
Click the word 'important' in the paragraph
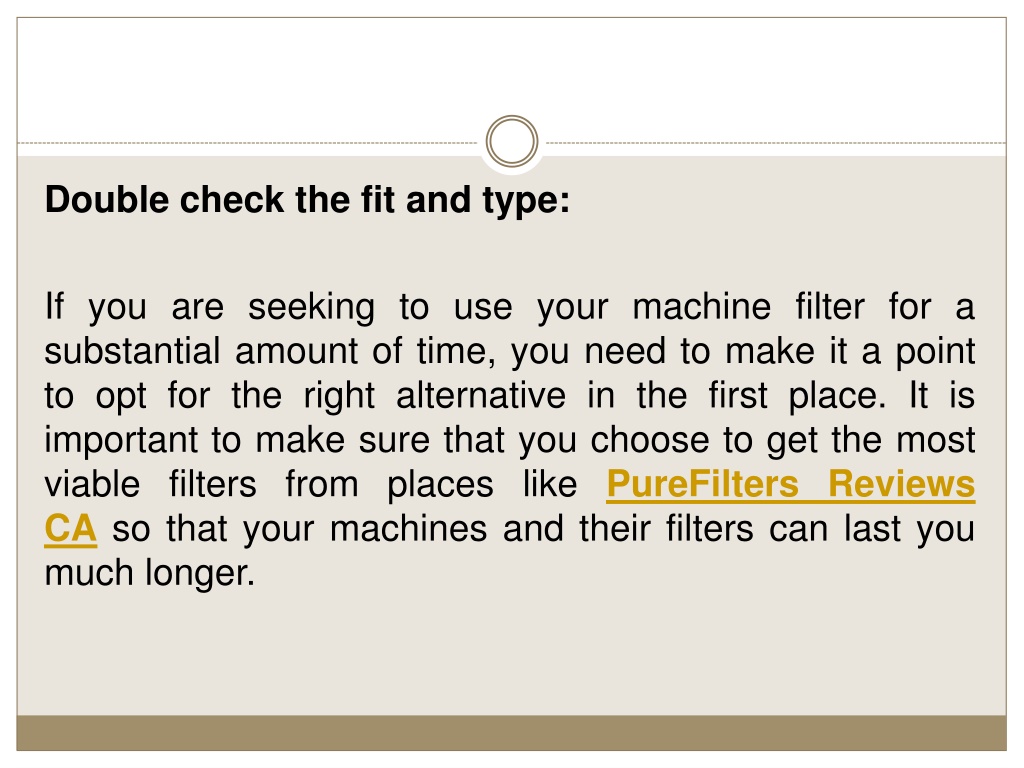pos(121,441)
